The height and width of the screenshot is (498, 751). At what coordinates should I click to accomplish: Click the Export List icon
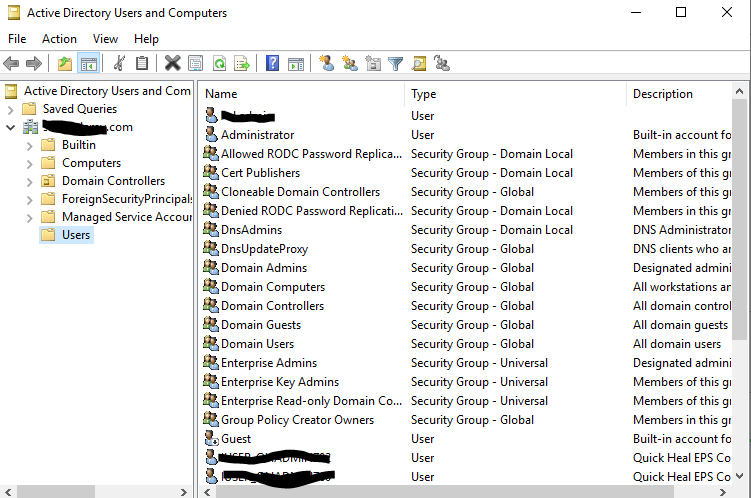click(x=242, y=63)
